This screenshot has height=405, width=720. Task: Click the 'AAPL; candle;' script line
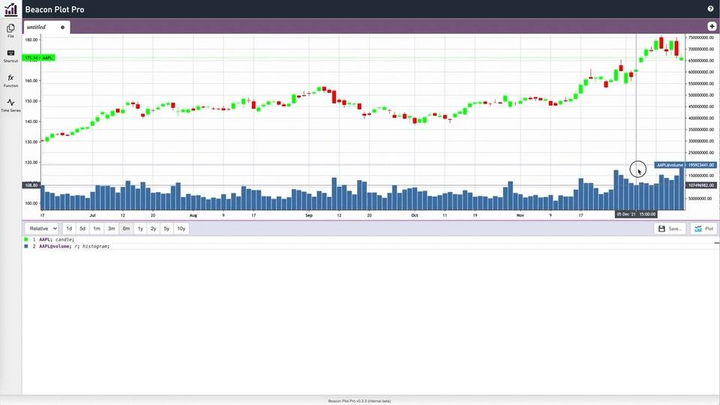56,240
